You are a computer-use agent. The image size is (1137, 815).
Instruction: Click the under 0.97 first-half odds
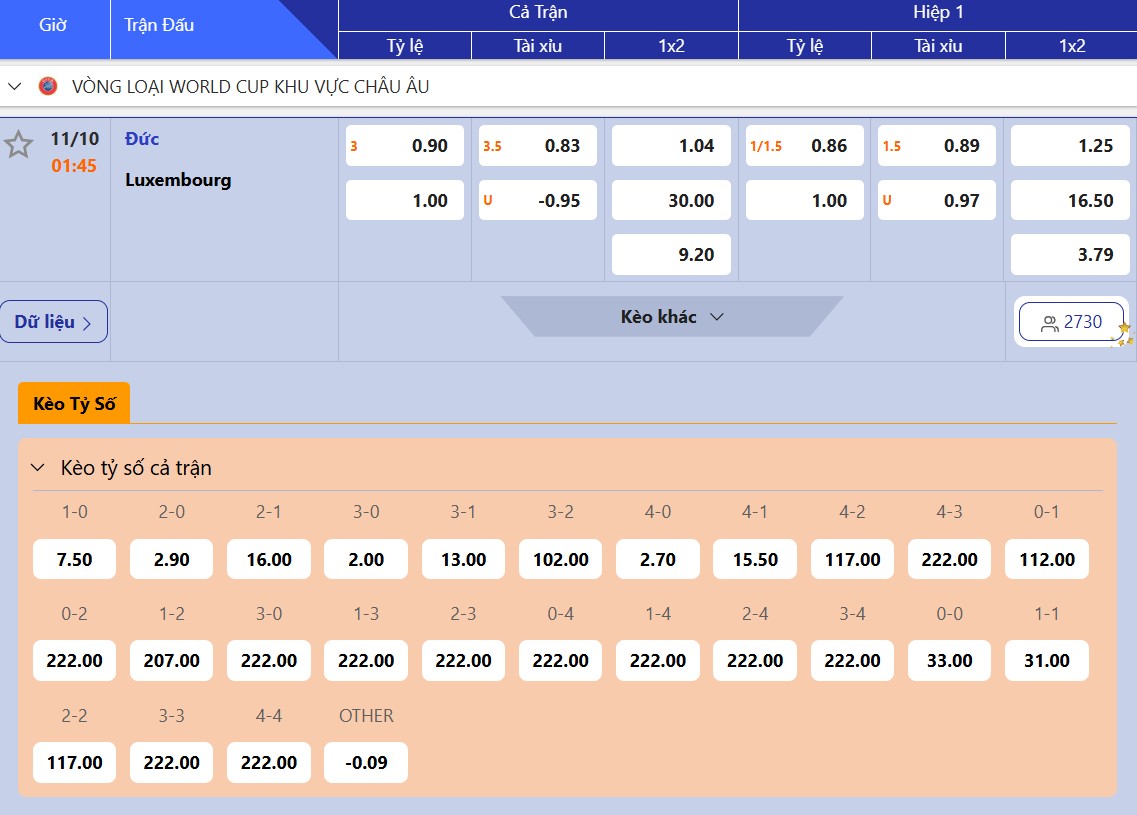point(936,199)
